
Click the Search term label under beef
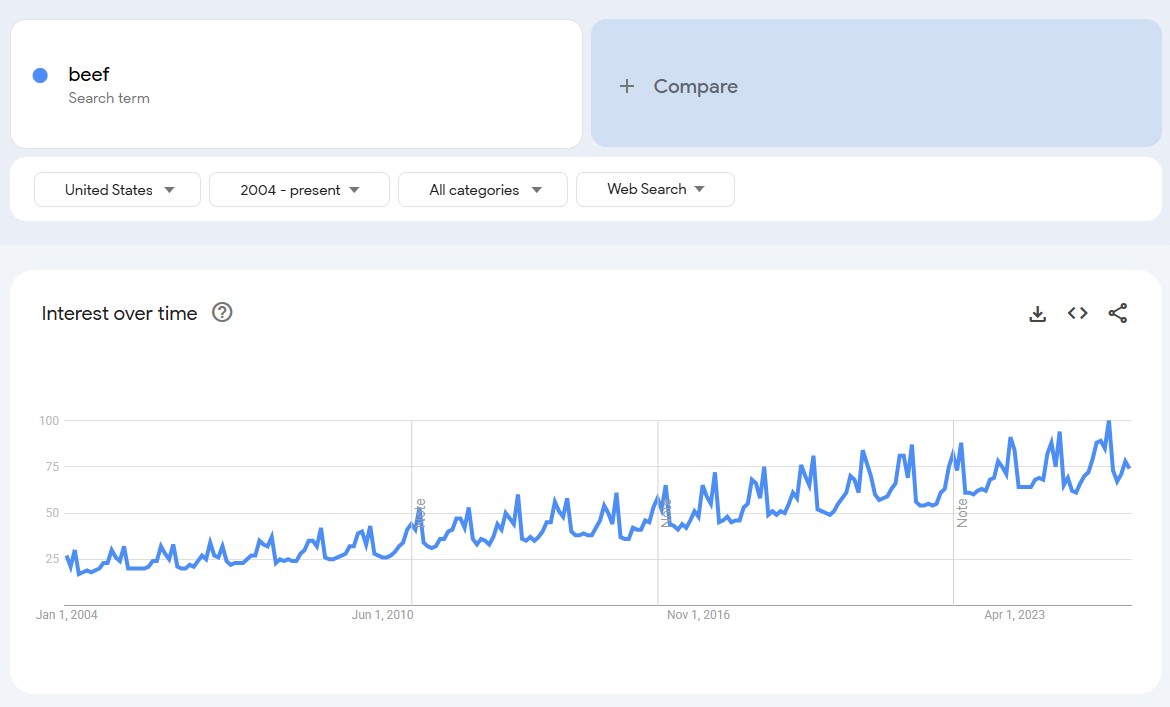pos(109,98)
